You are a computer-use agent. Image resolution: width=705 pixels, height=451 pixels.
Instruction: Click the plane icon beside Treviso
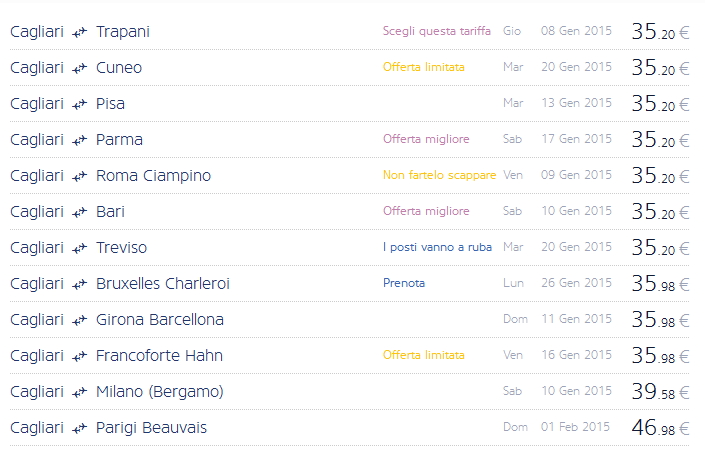click(80, 248)
